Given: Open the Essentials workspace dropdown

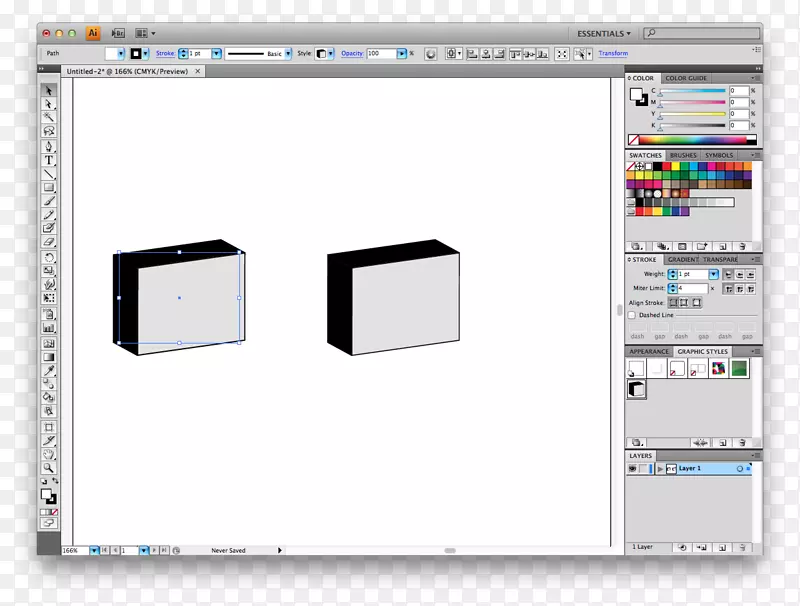Looking at the screenshot, I should click(605, 33).
